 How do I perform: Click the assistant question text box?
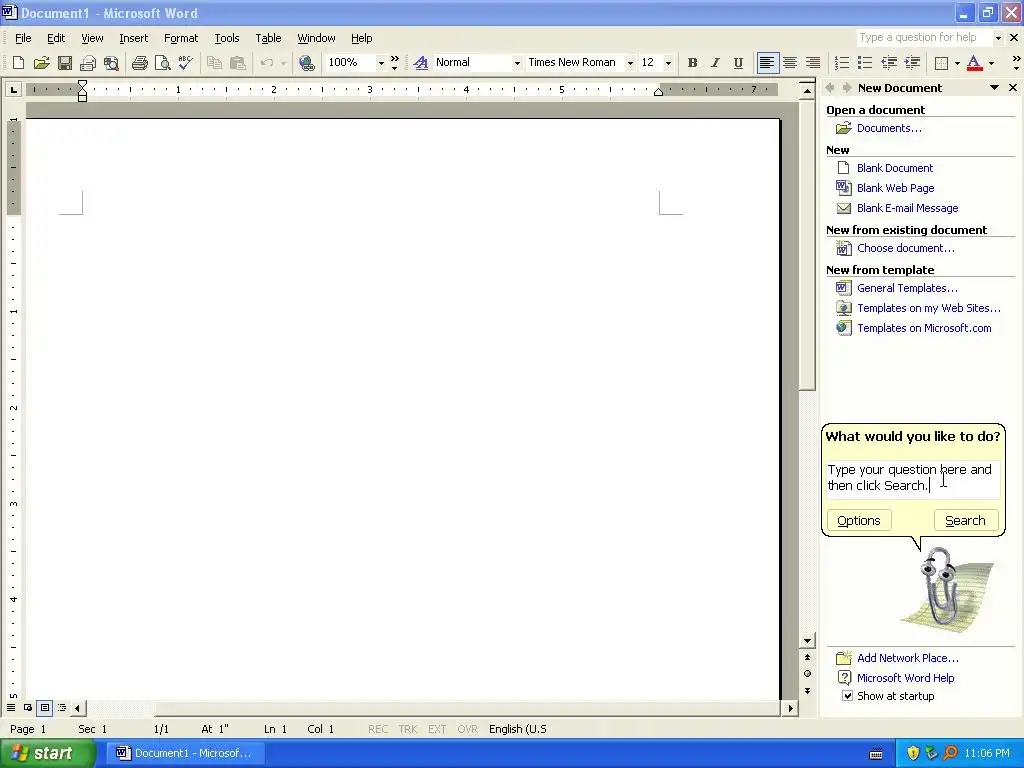pos(912,478)
